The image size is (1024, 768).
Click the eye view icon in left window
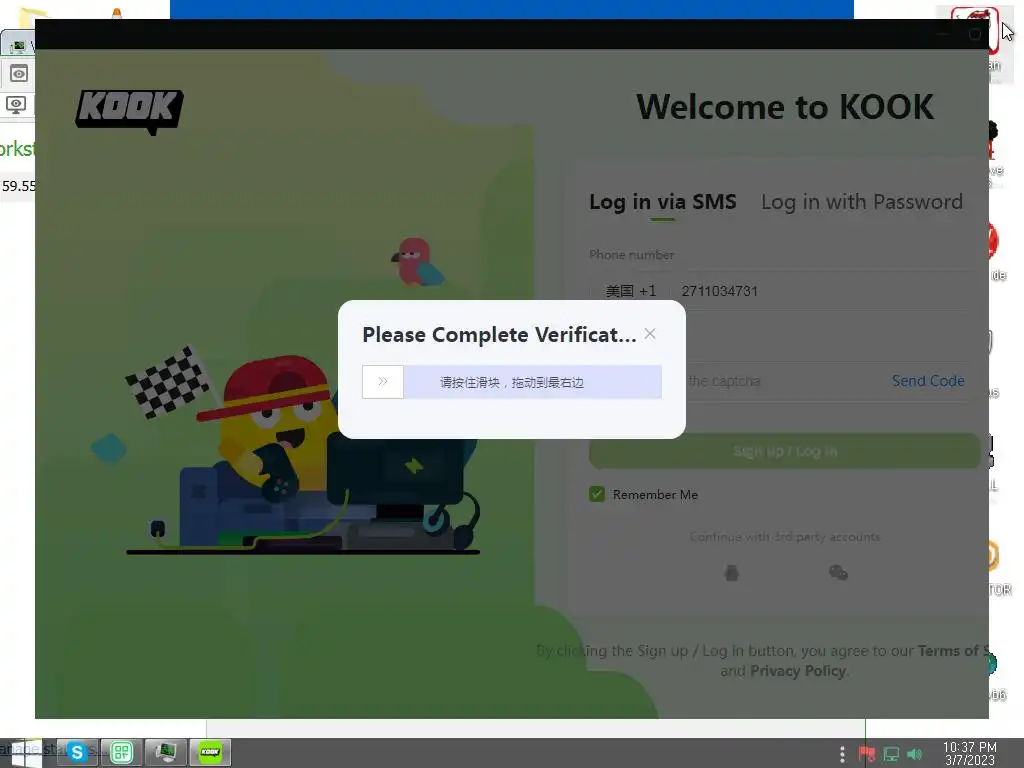18,74
